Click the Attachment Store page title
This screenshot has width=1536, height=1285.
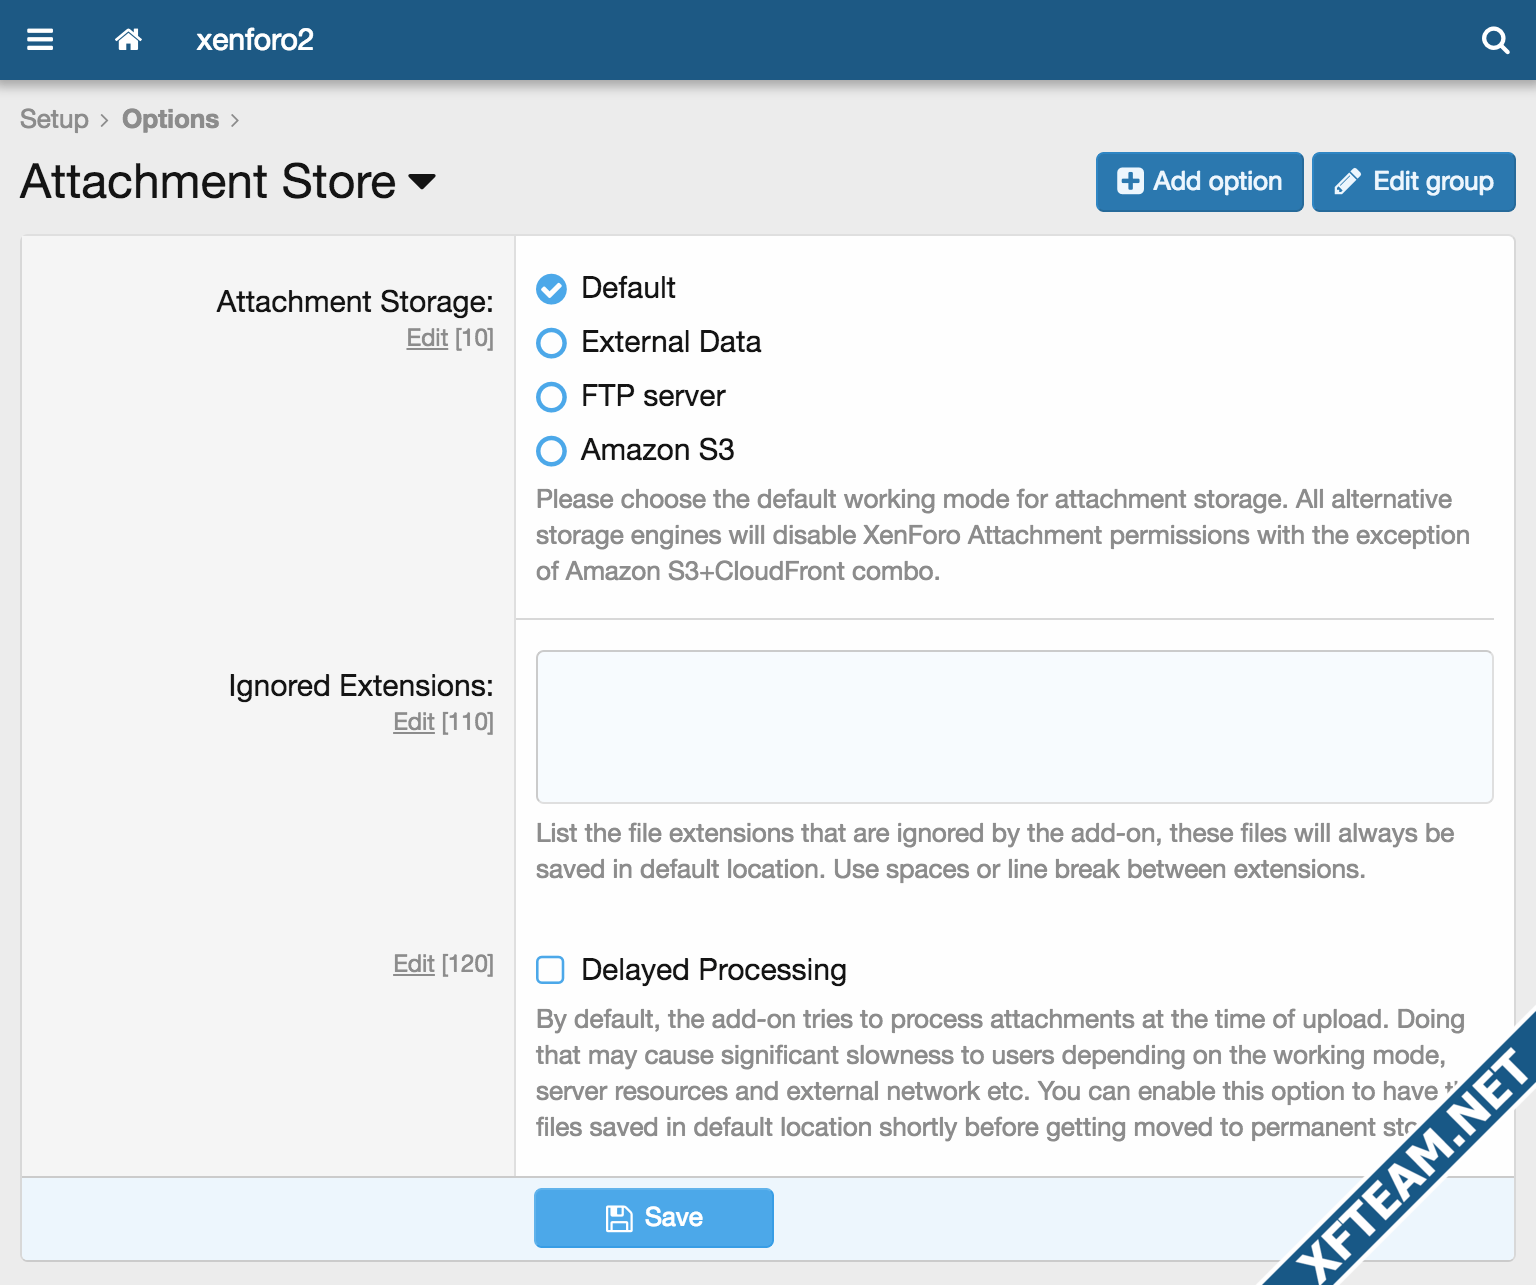(208, 182)
